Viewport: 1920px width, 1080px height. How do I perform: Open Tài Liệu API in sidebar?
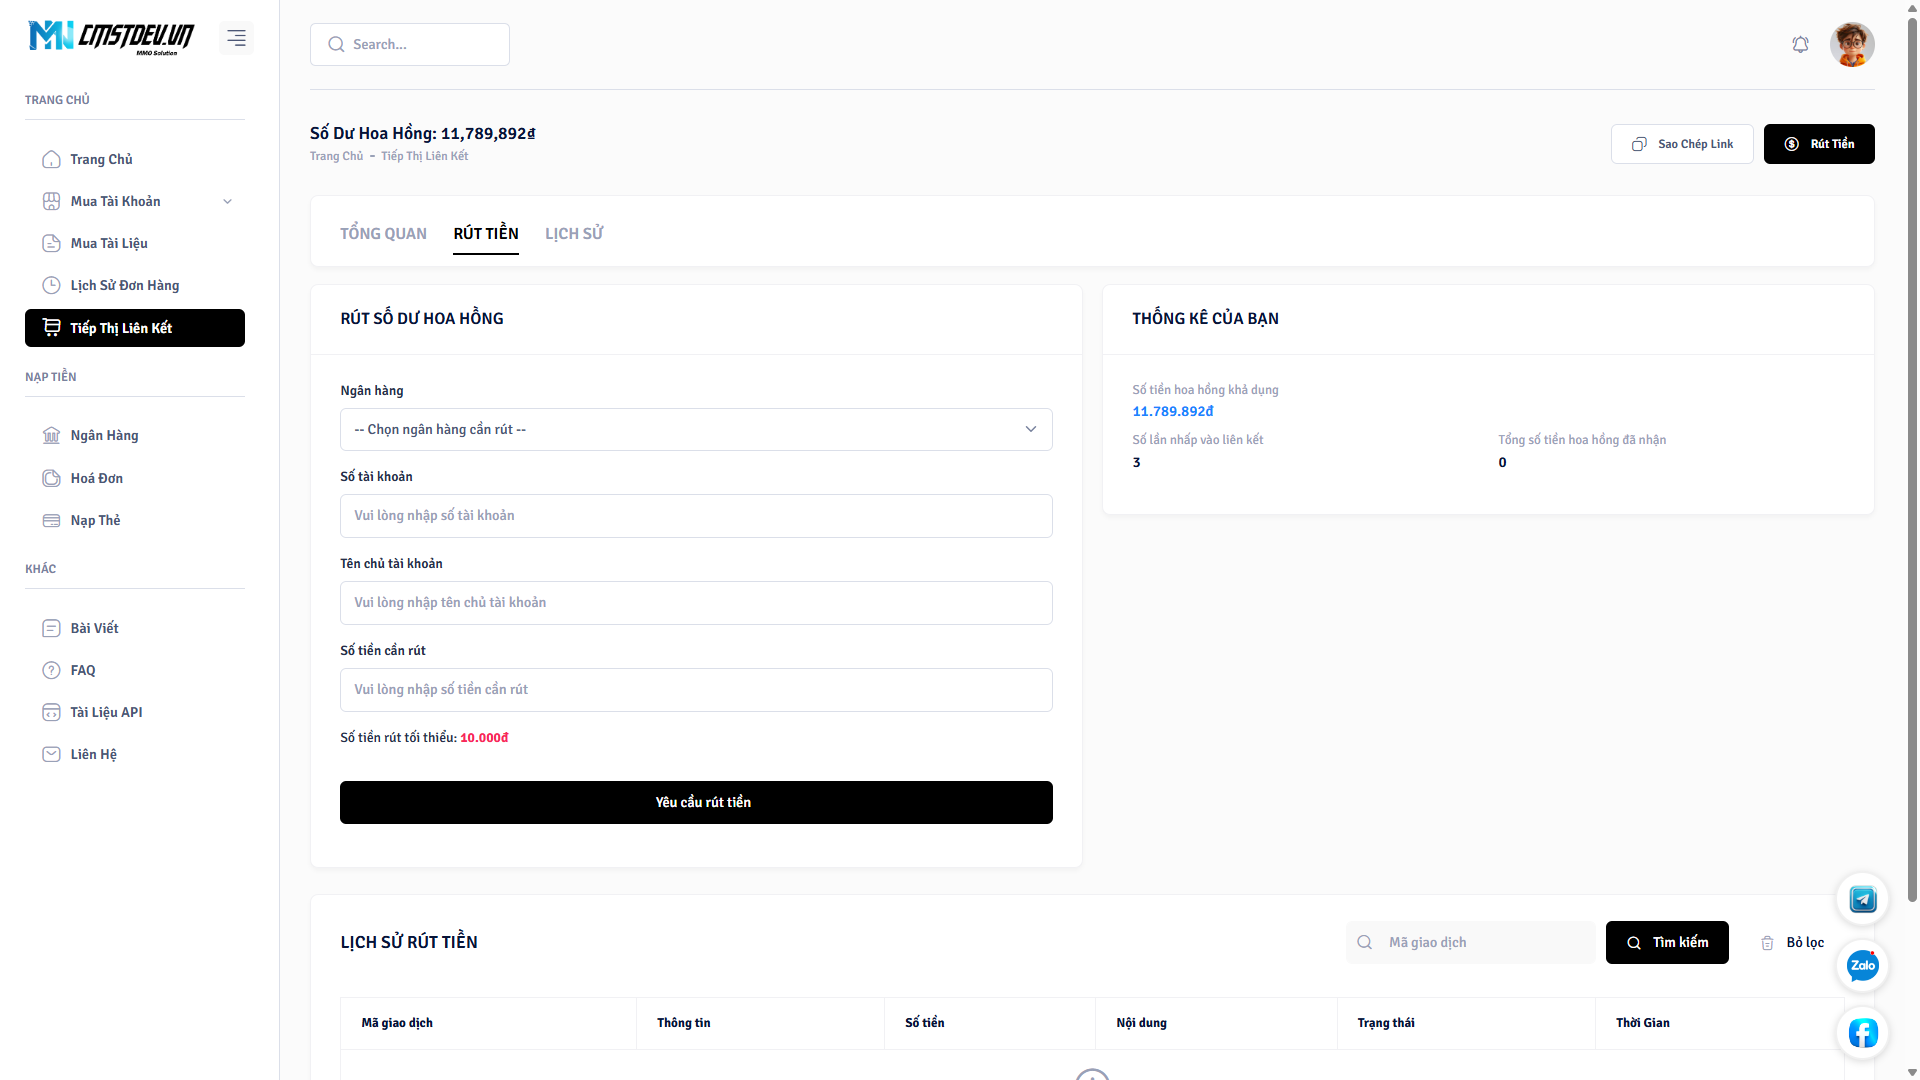point(106,712)
